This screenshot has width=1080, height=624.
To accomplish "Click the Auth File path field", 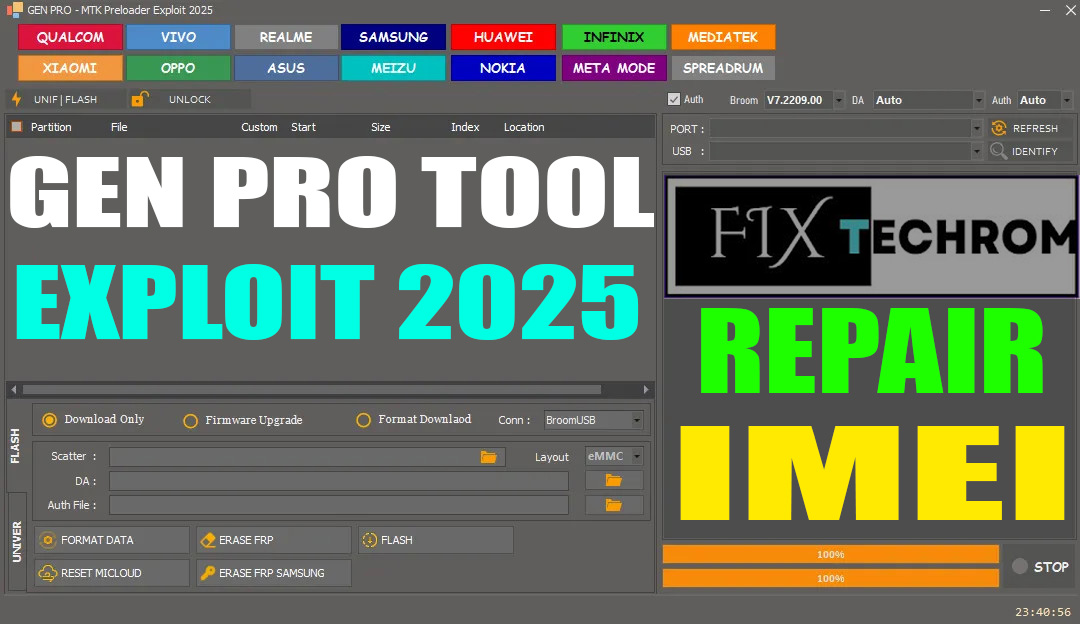I will pos(339,506).
